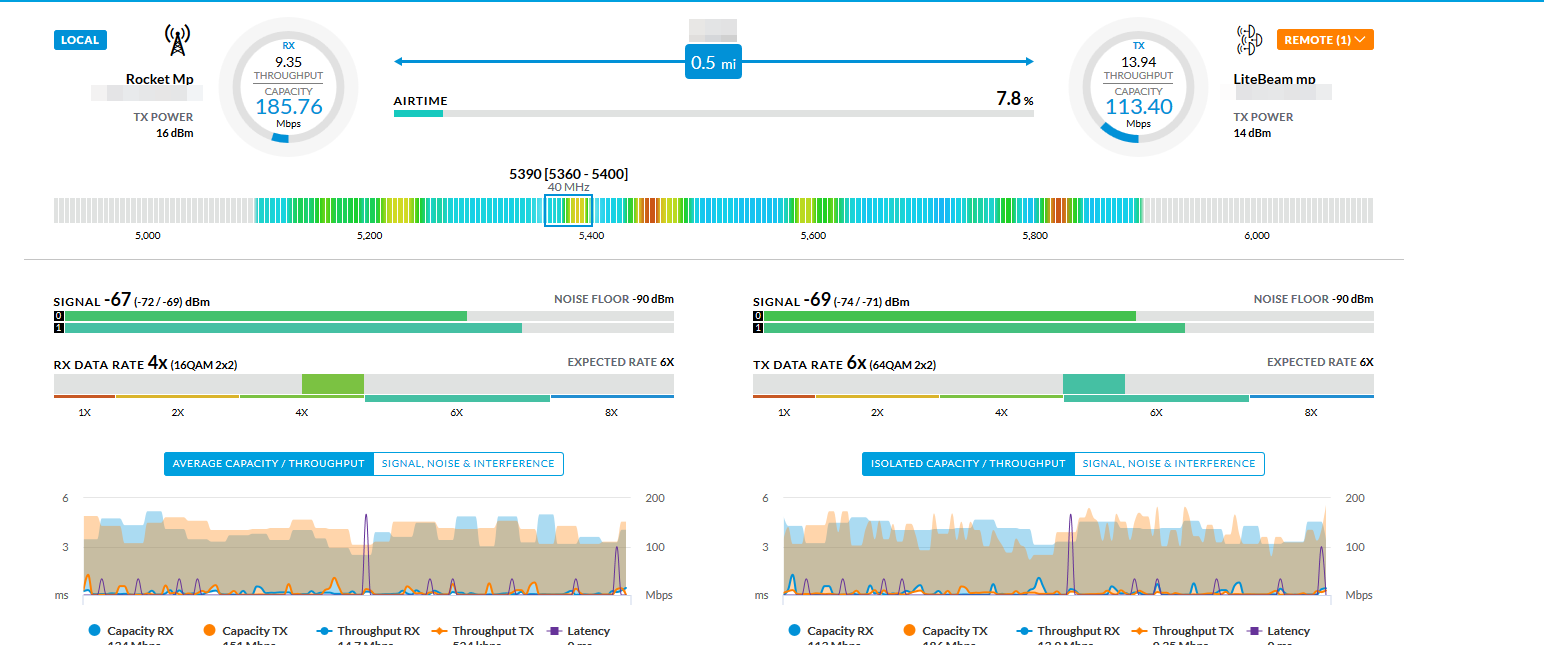Click the Capacity TX legend dot, left chart
The width and height of the screenshot is (1544, 645).
pos(210,631)
